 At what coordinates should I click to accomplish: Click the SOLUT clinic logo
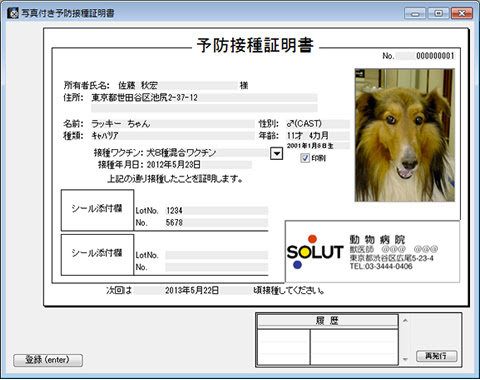click(315, 252)
